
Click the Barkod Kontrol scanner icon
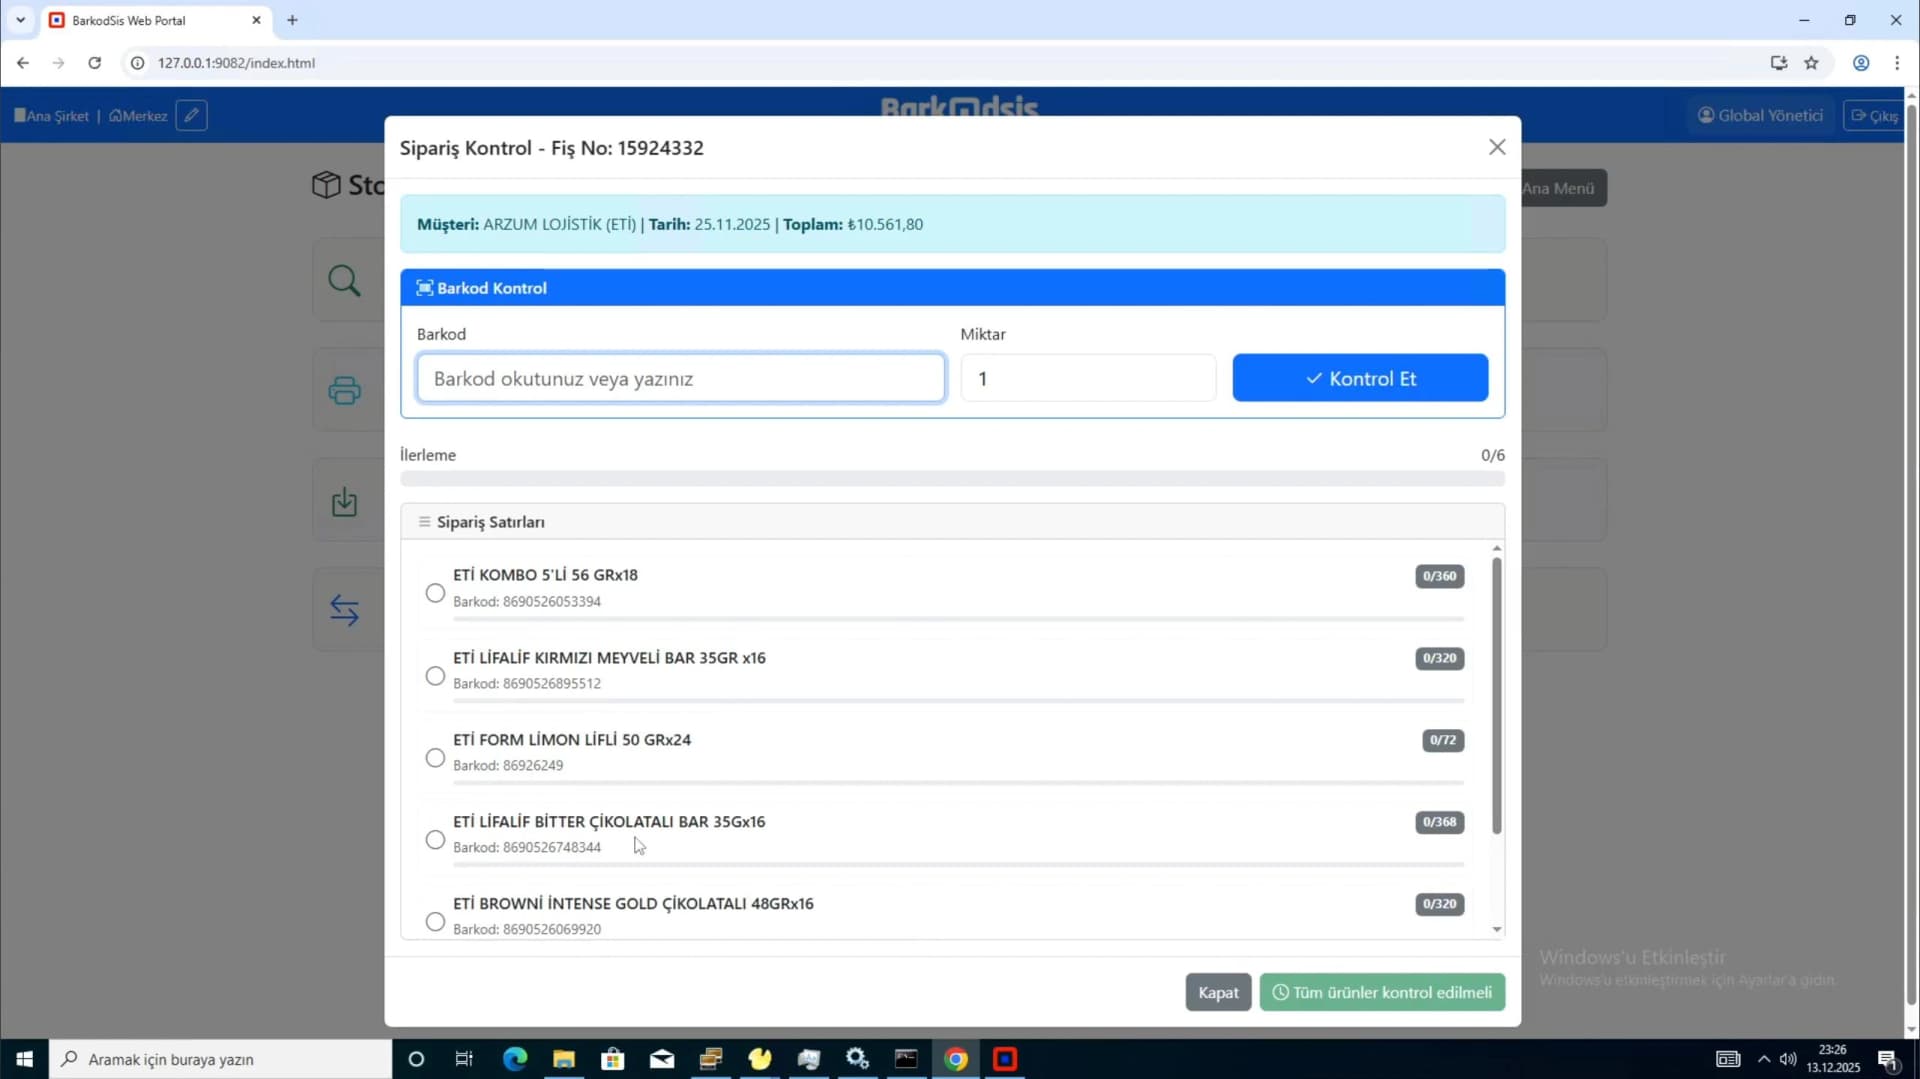coord(424,288)
